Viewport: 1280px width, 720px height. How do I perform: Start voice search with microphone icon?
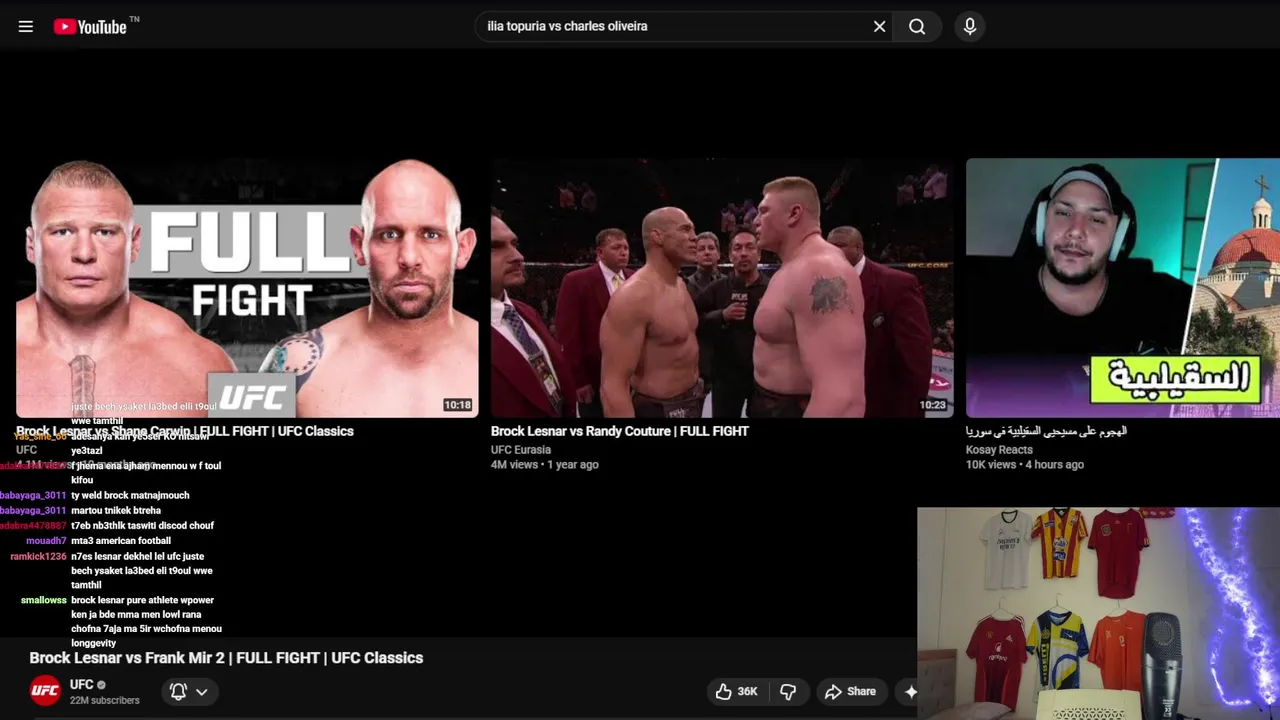969,26
